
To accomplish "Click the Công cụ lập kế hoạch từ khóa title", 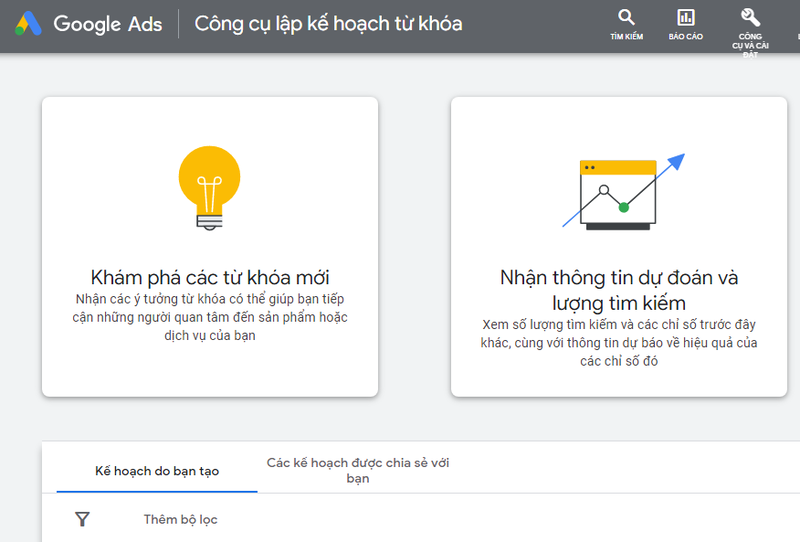I will click(x=328, y=24).
